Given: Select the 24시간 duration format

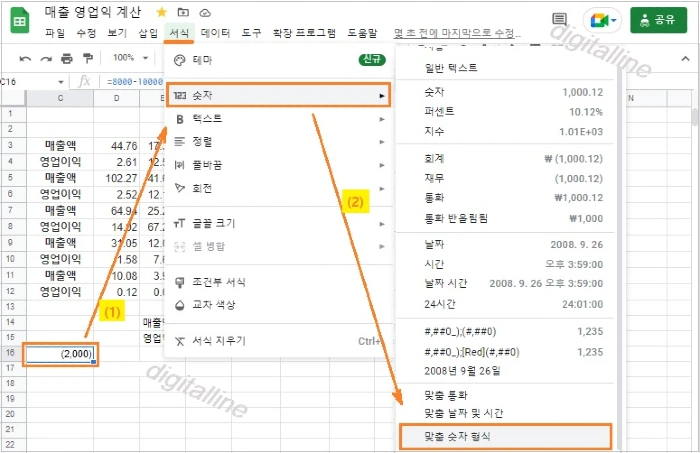Looking at the screenshot, I should click(x=505, y=304).
